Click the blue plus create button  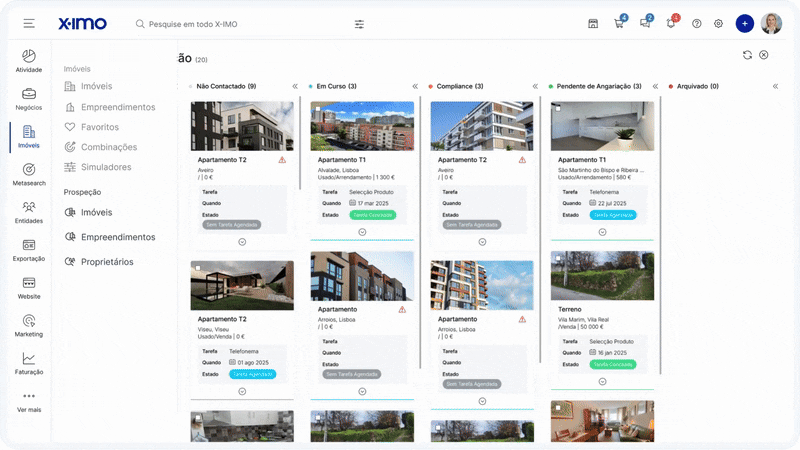point(744,23)
